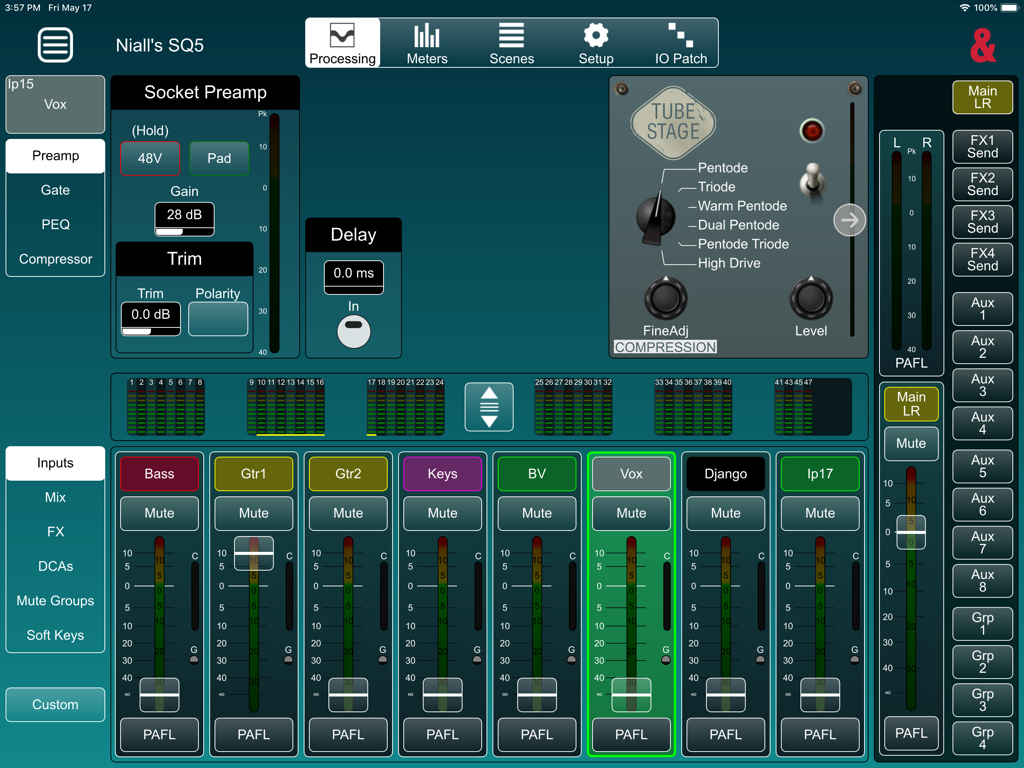Switch to the Mix tab
Screen dimensions: 1024x768
click(55, 497)
